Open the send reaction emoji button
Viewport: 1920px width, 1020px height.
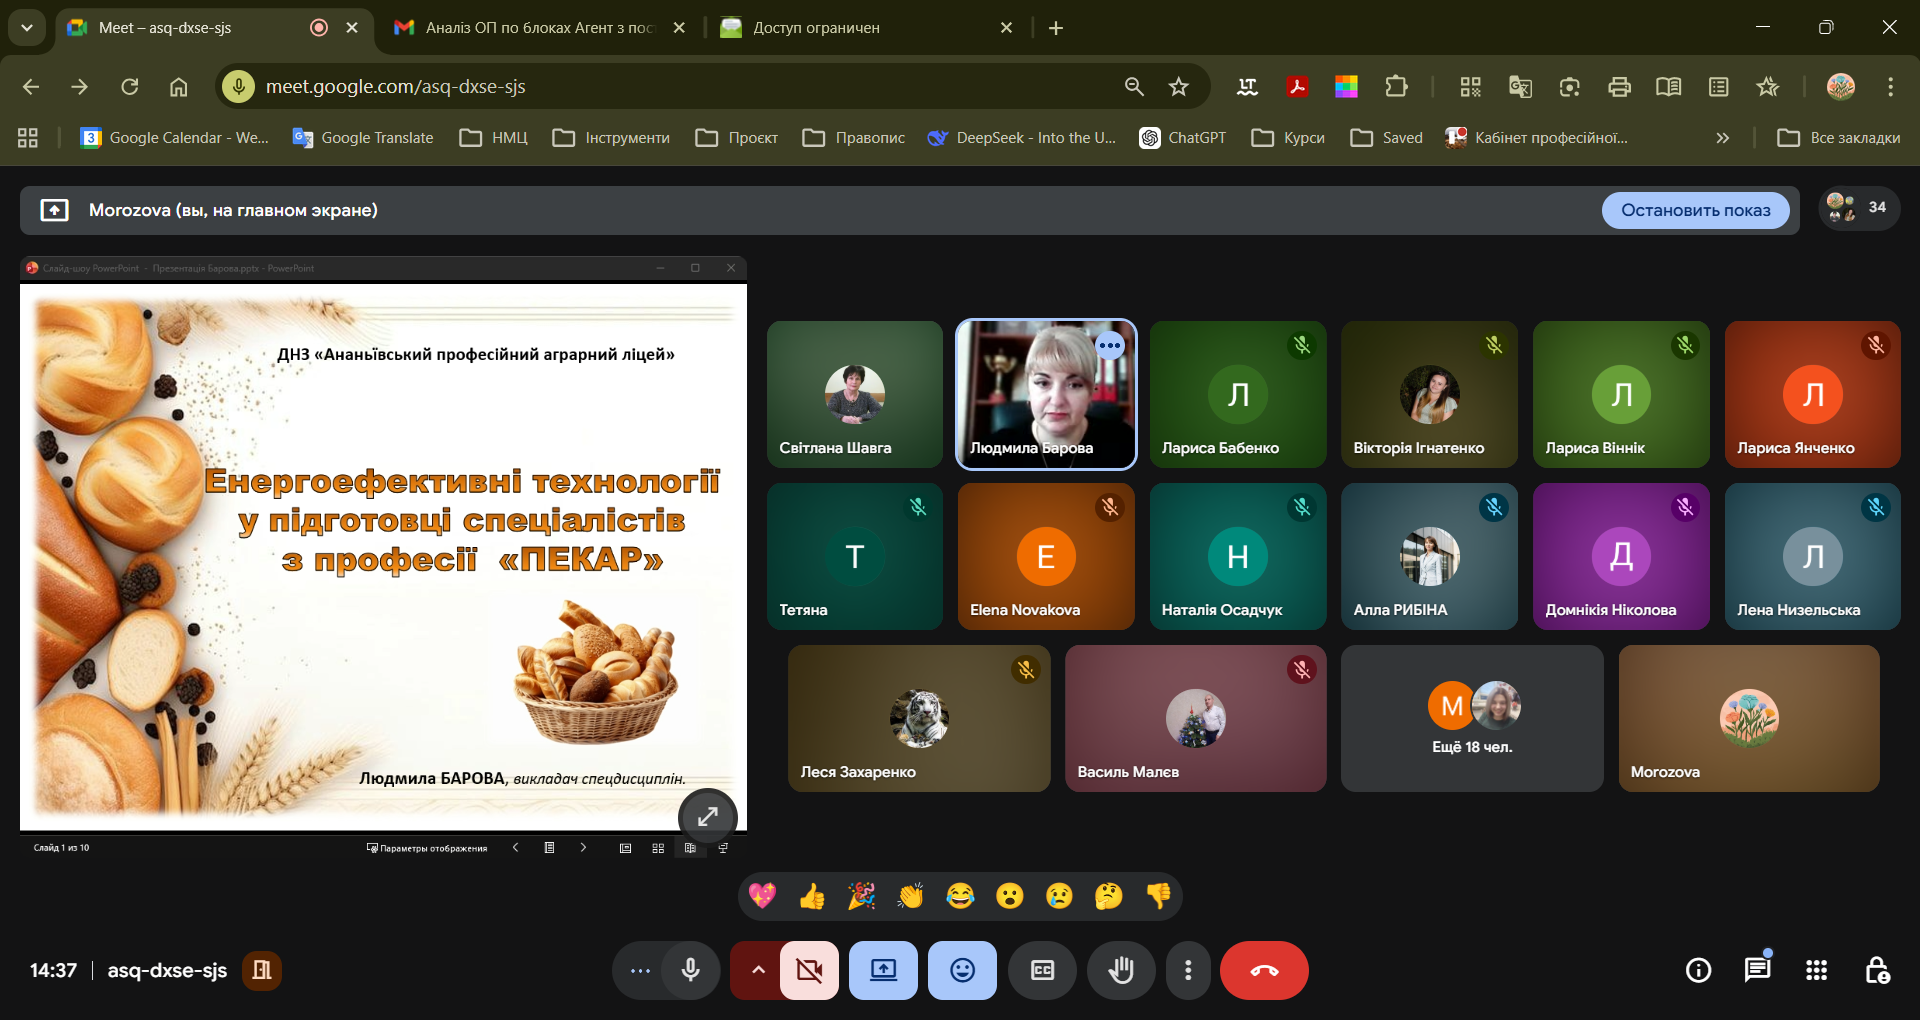962,970
